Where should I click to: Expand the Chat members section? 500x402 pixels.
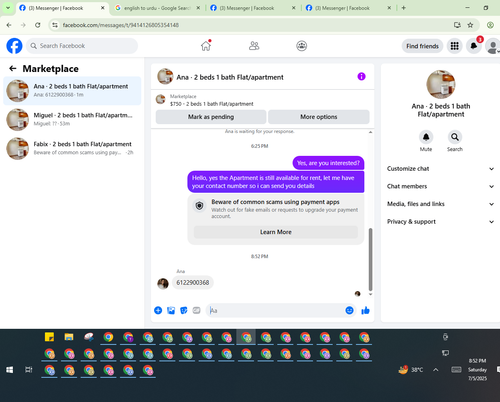(x=440, y=186)
